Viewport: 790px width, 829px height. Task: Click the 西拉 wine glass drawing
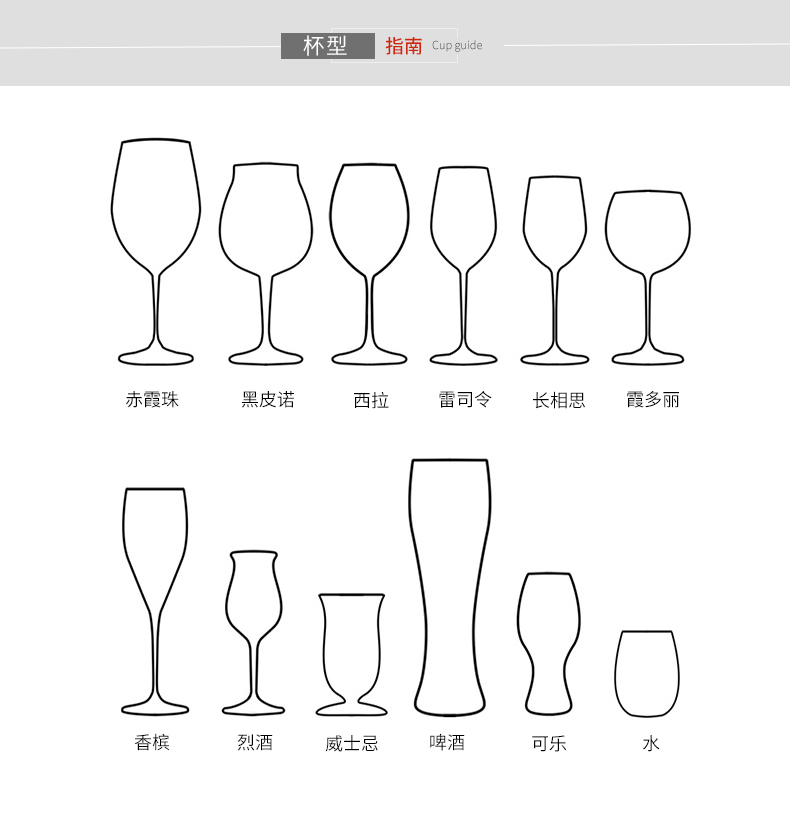click(x=369, y=264)
